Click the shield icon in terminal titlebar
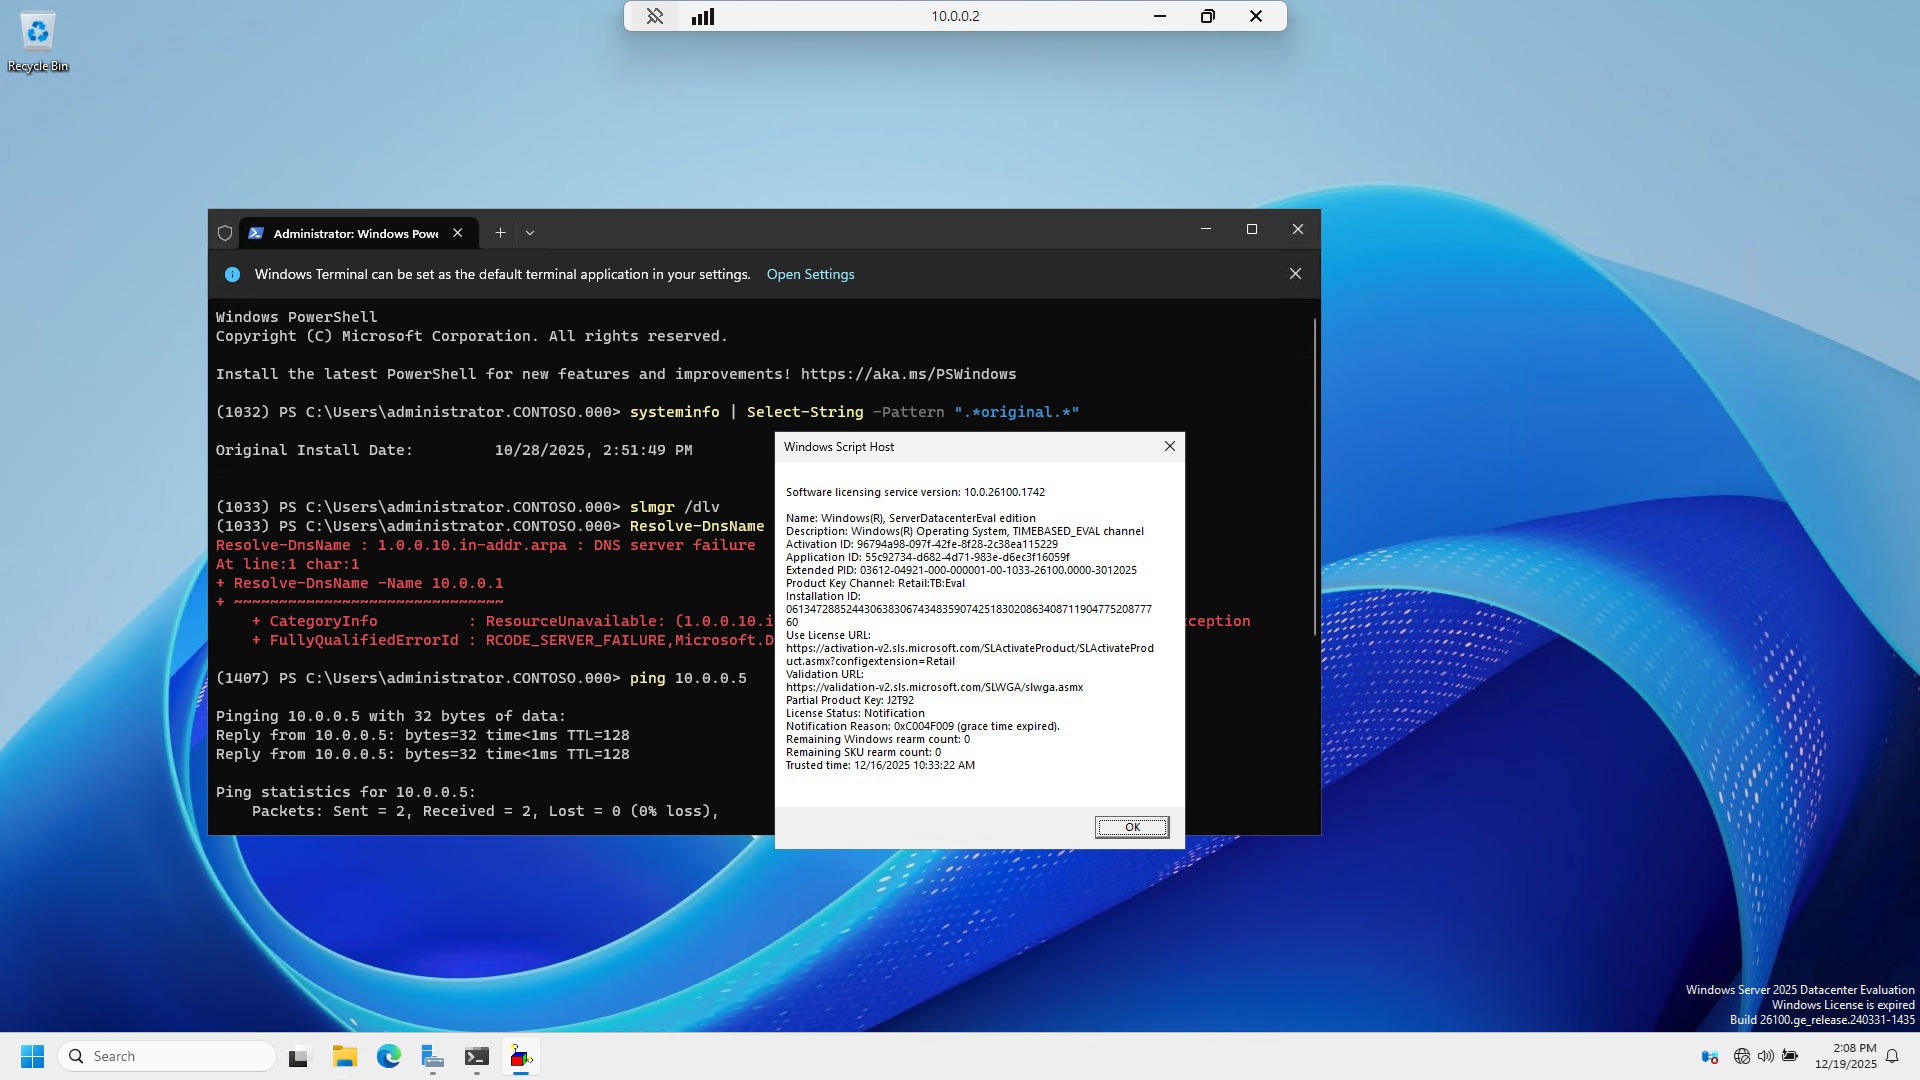Image resolution: width=1920 pixels, height=1080 pixels. click(225, 233)
